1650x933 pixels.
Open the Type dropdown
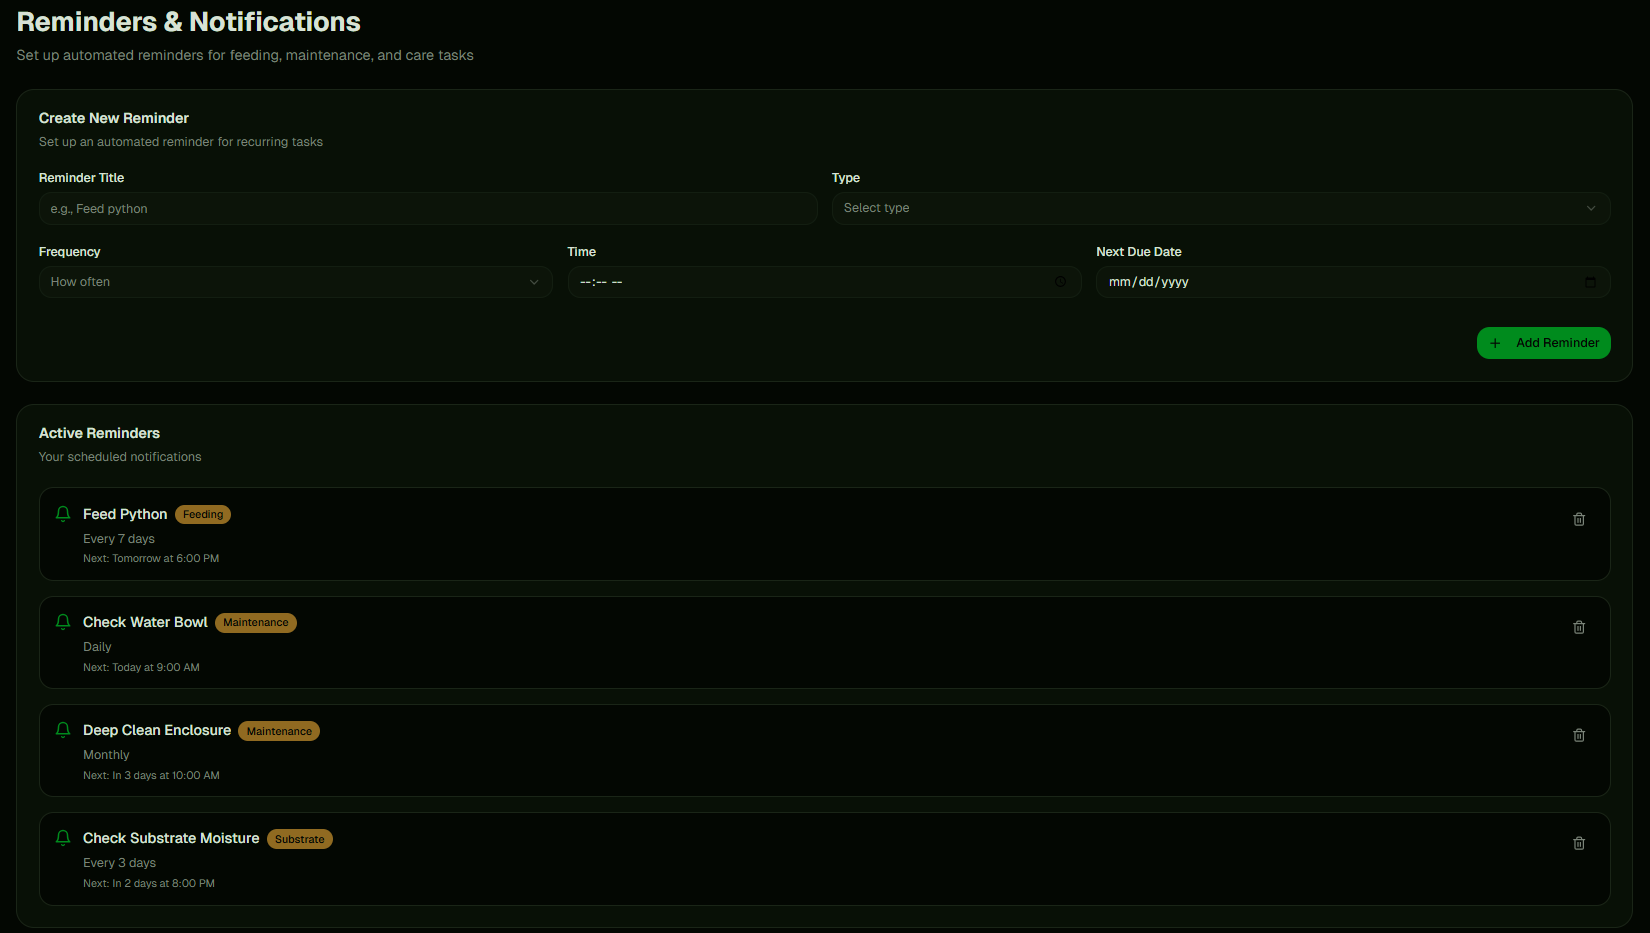(1220, 208)
